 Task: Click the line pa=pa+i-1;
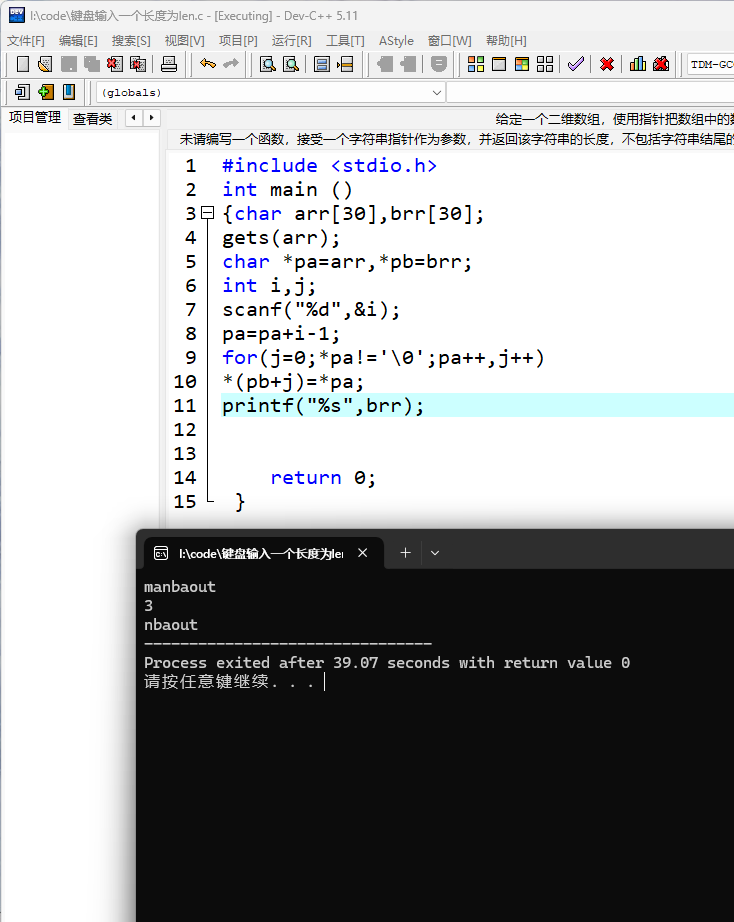click(281, 333)
